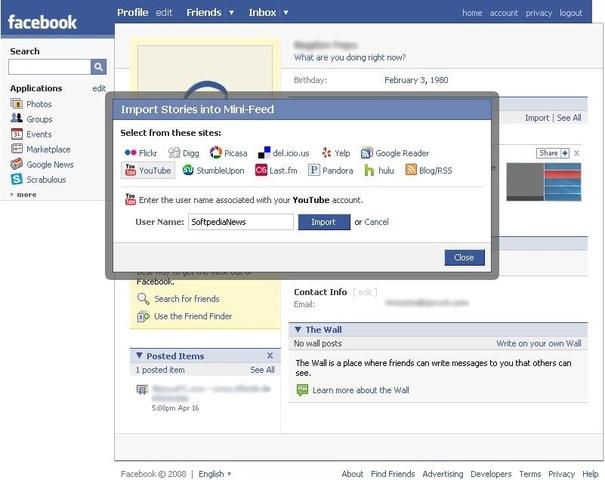Click Write on your own Wall
Viewport: 605px width, 480px height.
coord(539,343)
